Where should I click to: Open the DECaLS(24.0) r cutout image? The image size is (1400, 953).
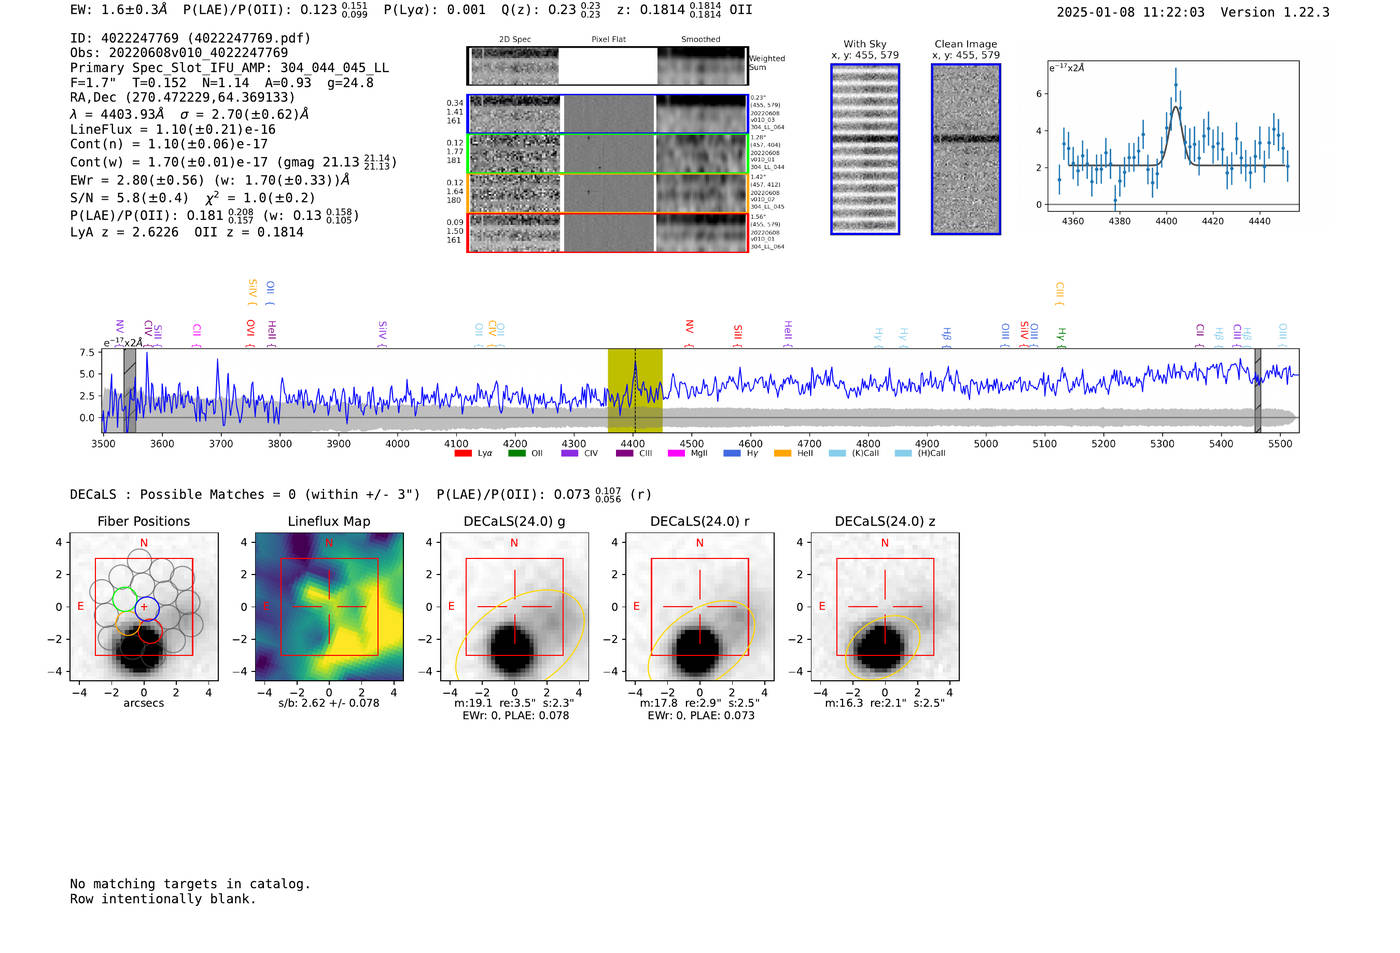click(x=699, y=607)
